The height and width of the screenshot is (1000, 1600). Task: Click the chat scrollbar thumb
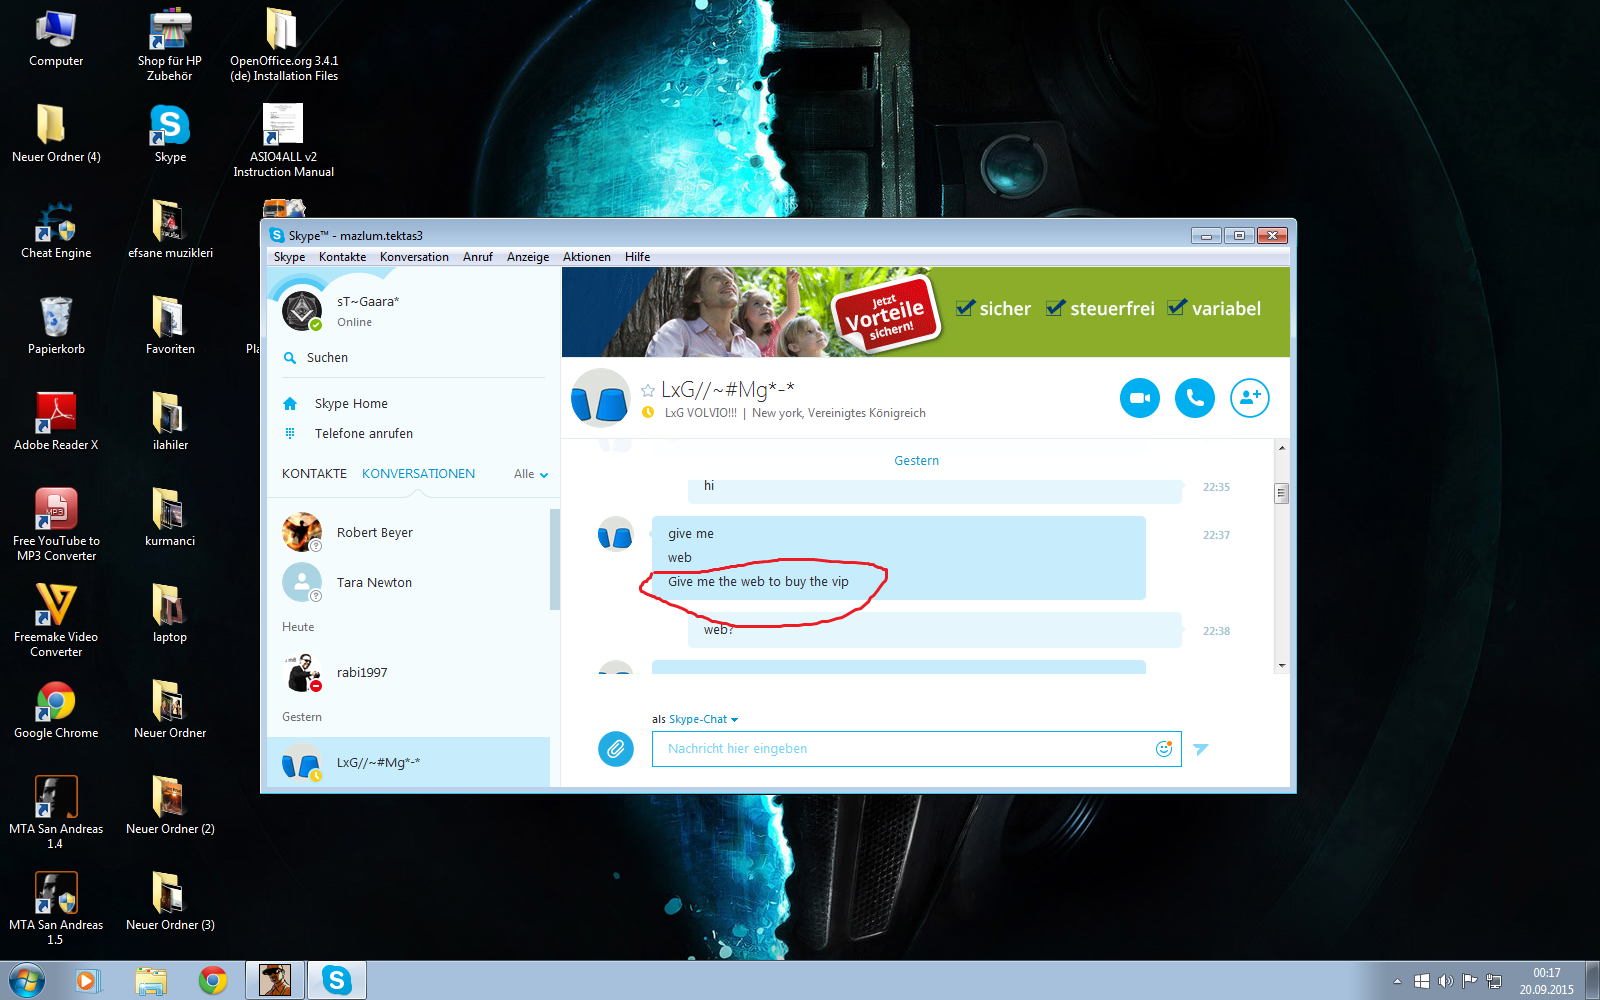coord(1281,493)
